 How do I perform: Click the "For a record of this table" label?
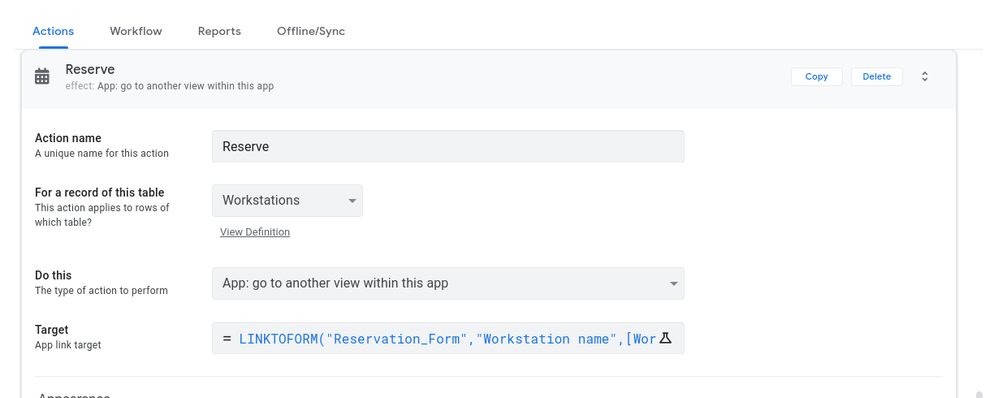click(99, 192)
